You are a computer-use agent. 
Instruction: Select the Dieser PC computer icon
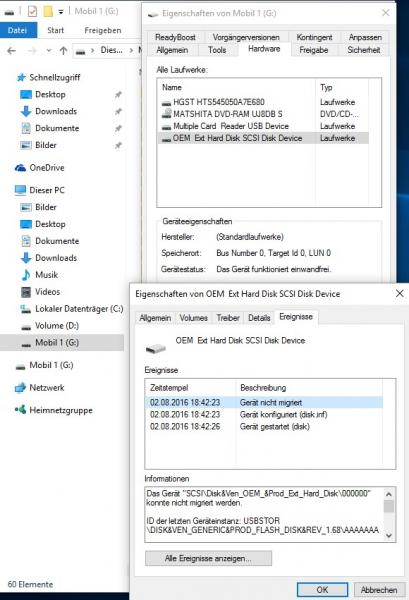[20, 190]
